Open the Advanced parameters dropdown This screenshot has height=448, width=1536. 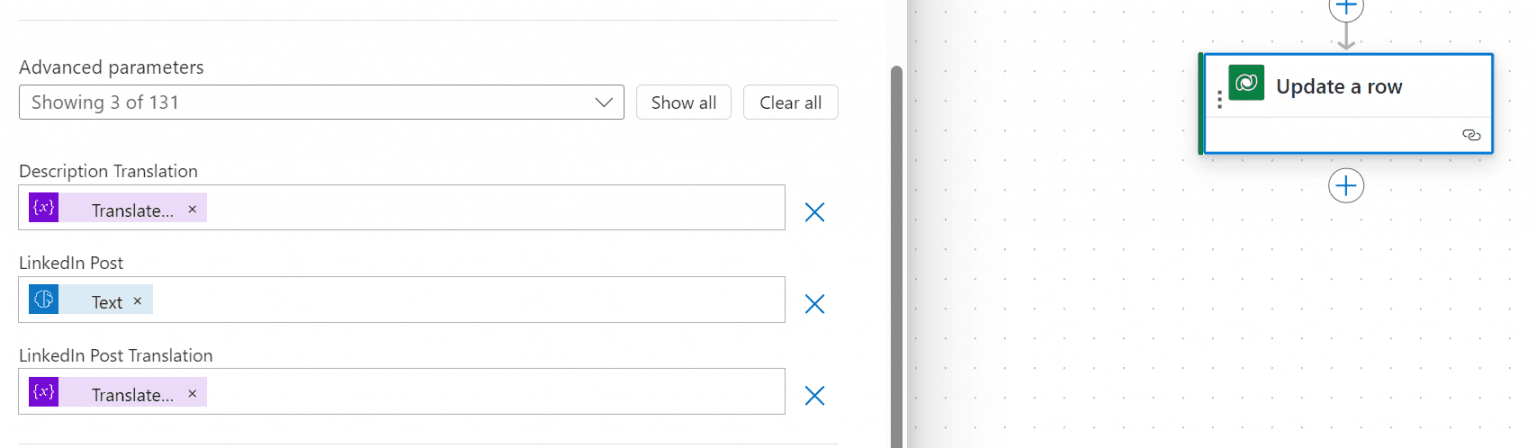pos(320,102)
